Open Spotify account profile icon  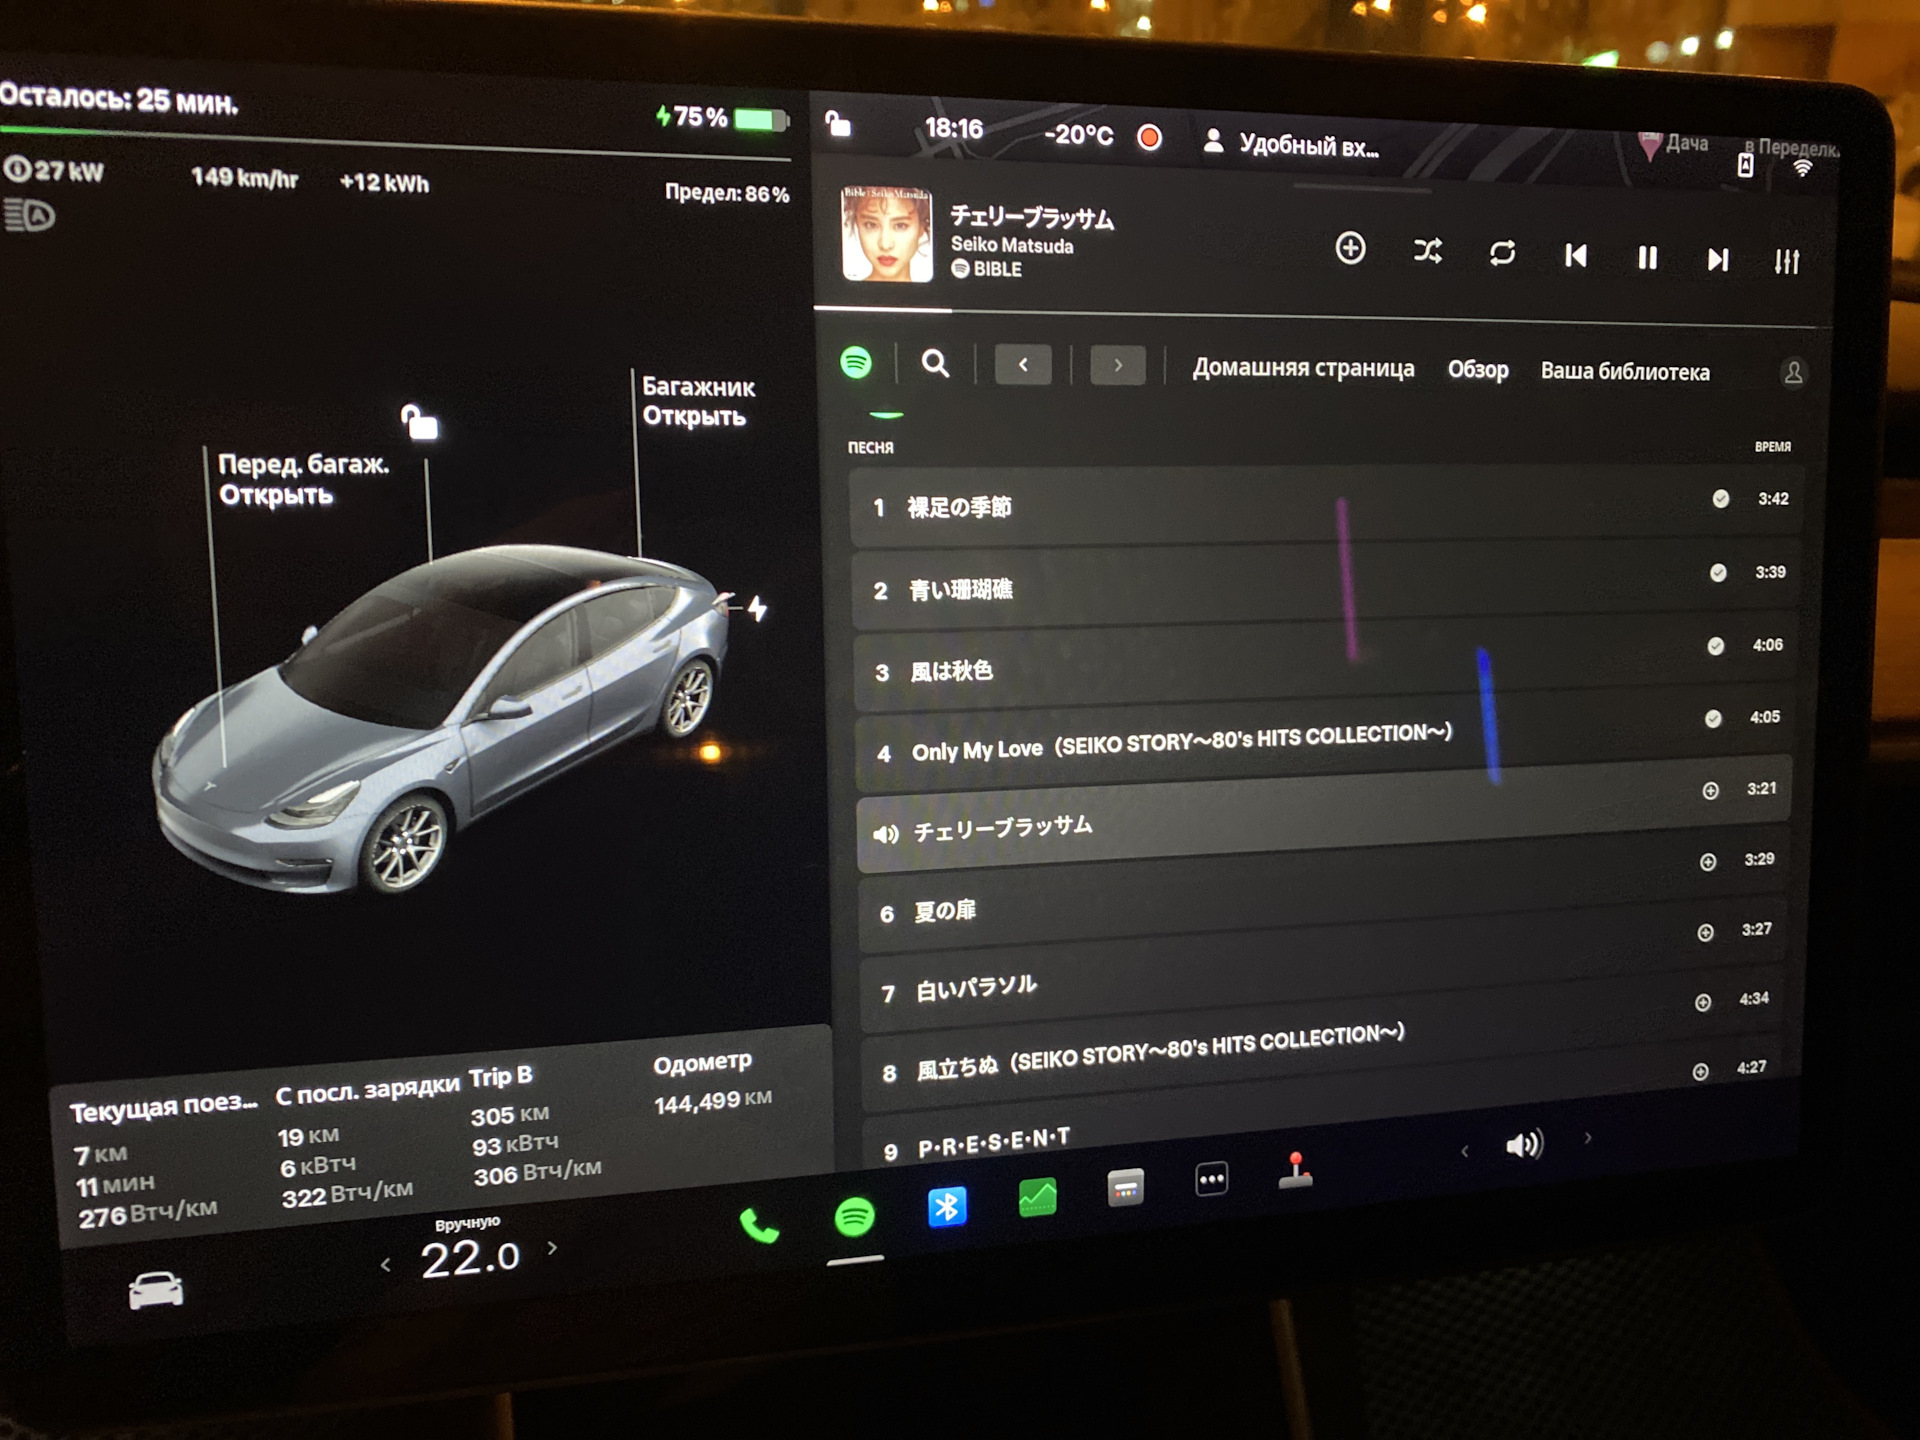pyautogui.click(x=1794, y=373)
